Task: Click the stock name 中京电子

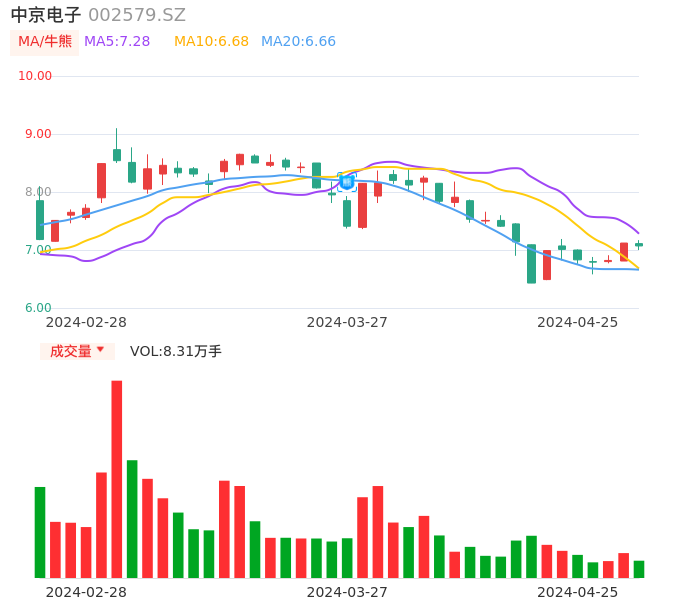Action: coord(46,15)
